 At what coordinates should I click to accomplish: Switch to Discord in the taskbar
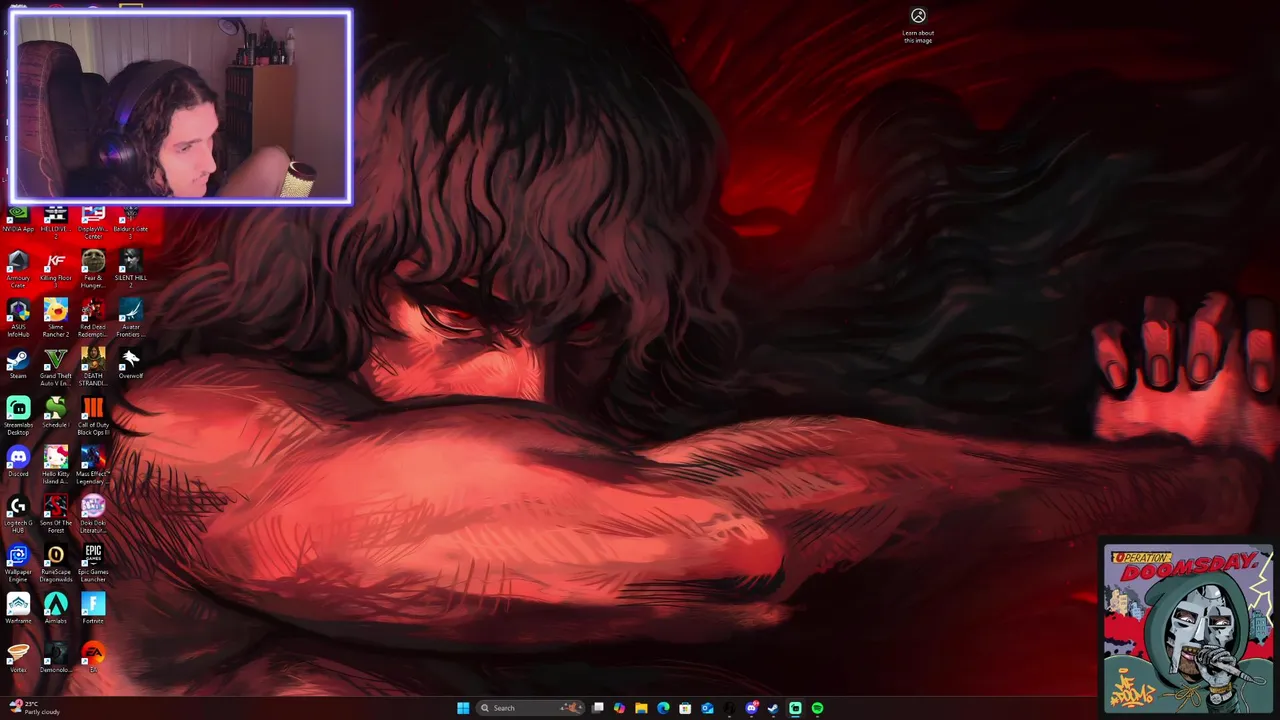tap(751, 708)
